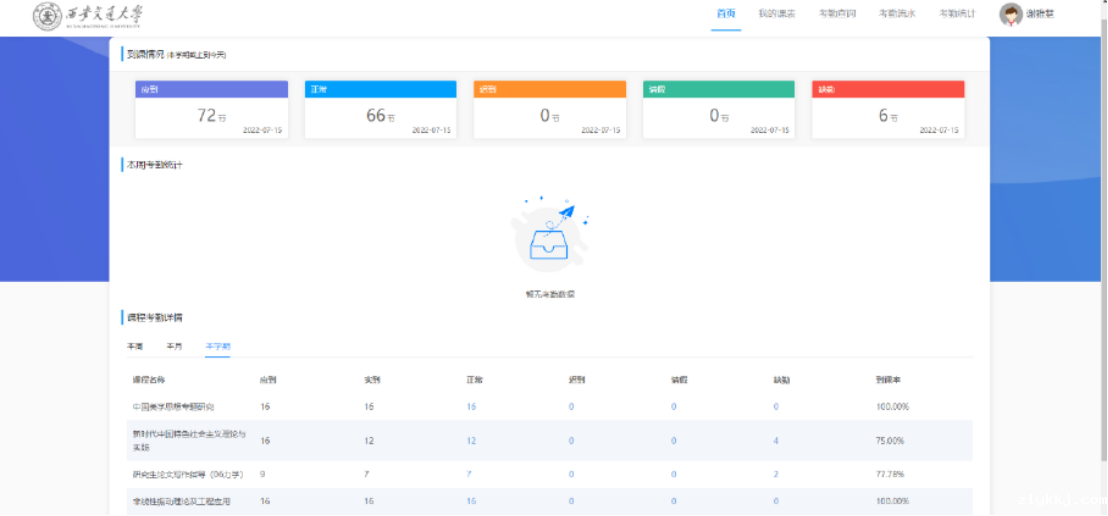Click the blue absence count 4 link
Viewport: 1108px width, 516px height.
(776, 441)
